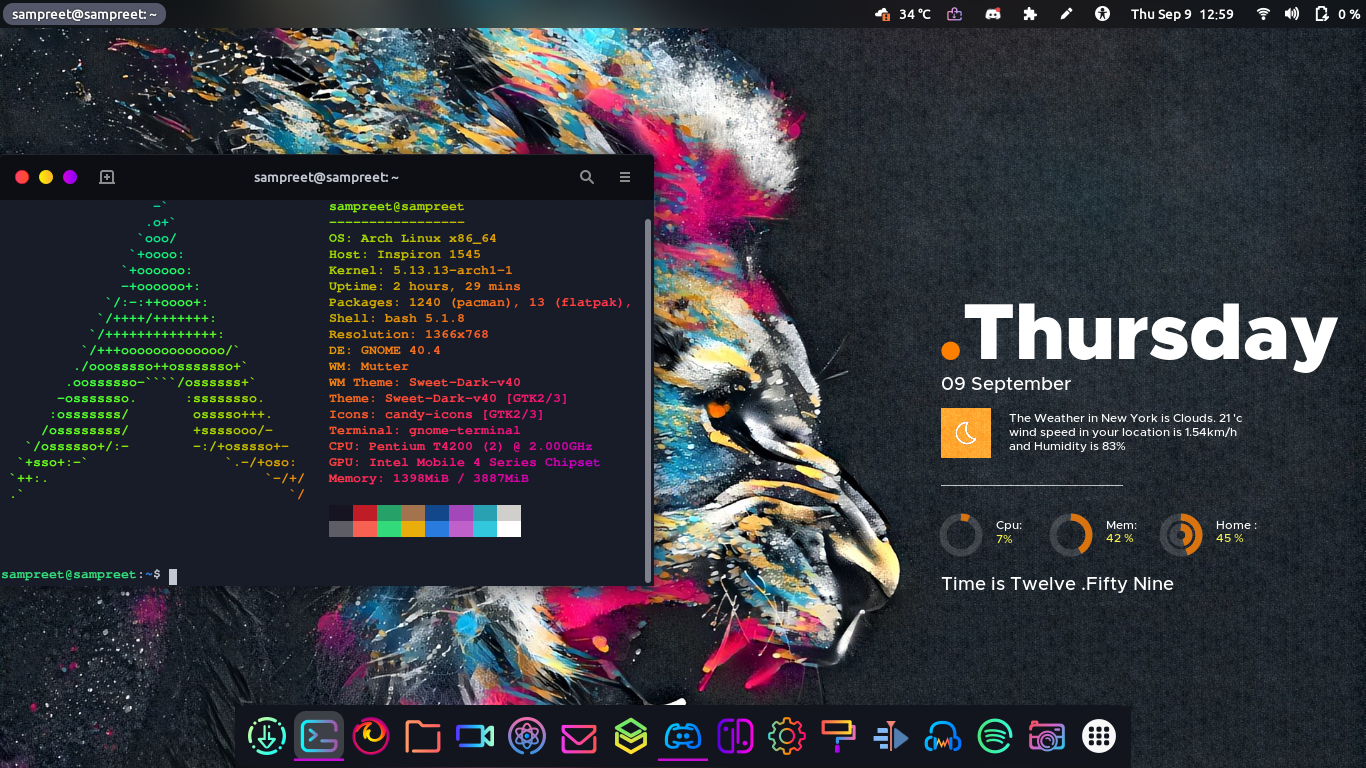This screenshot has width=1366, height=768.
Task: Open the file manager folder icon
Action: pos(423,735)
